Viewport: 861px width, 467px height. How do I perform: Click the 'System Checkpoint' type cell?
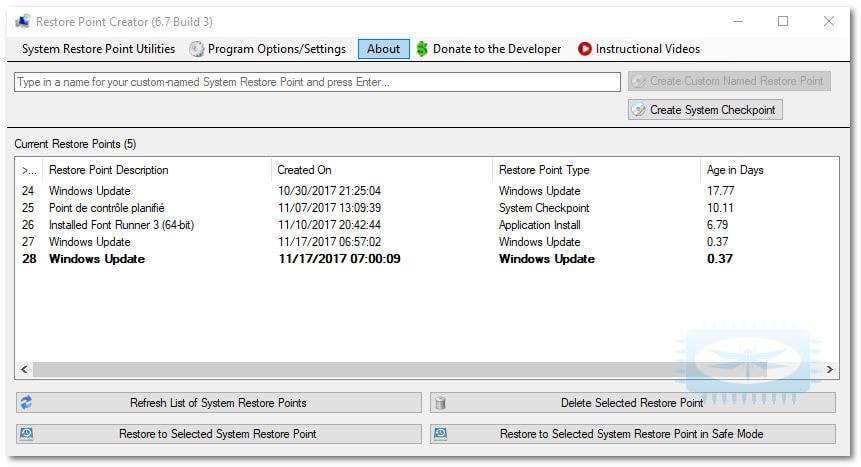(x=544, y=208)
